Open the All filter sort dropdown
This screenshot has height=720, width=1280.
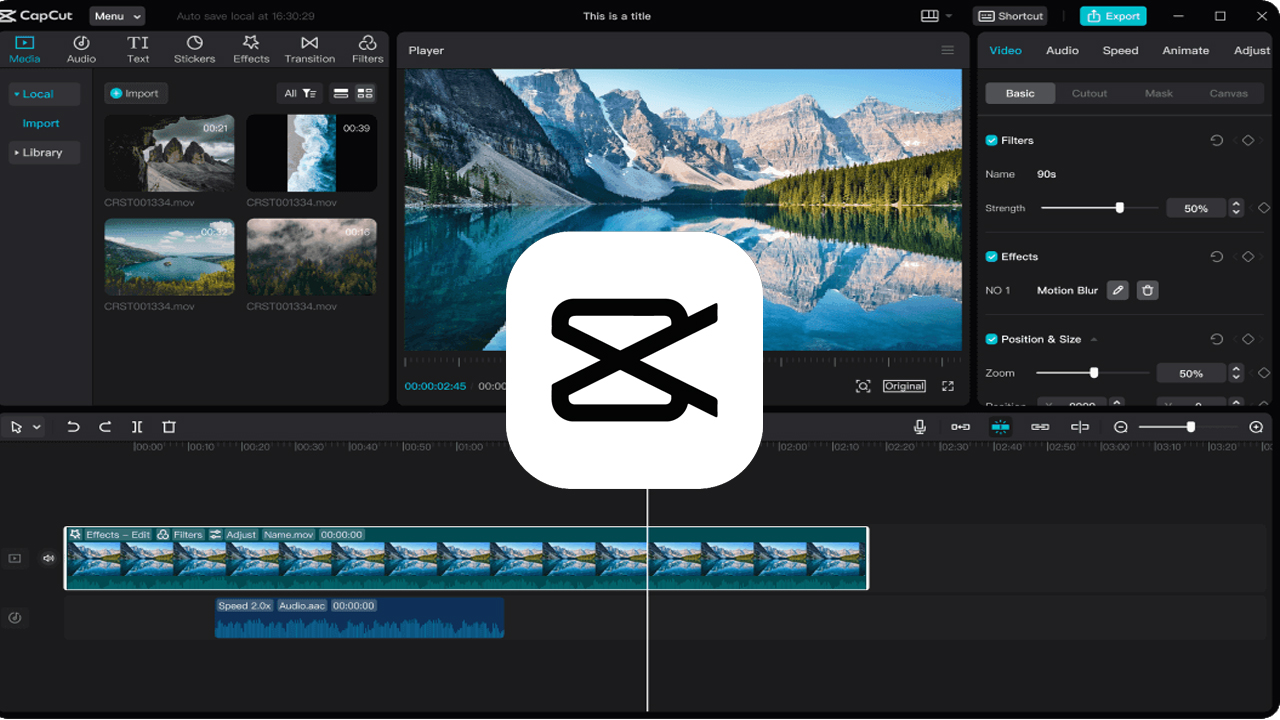[x=300, y=93]
